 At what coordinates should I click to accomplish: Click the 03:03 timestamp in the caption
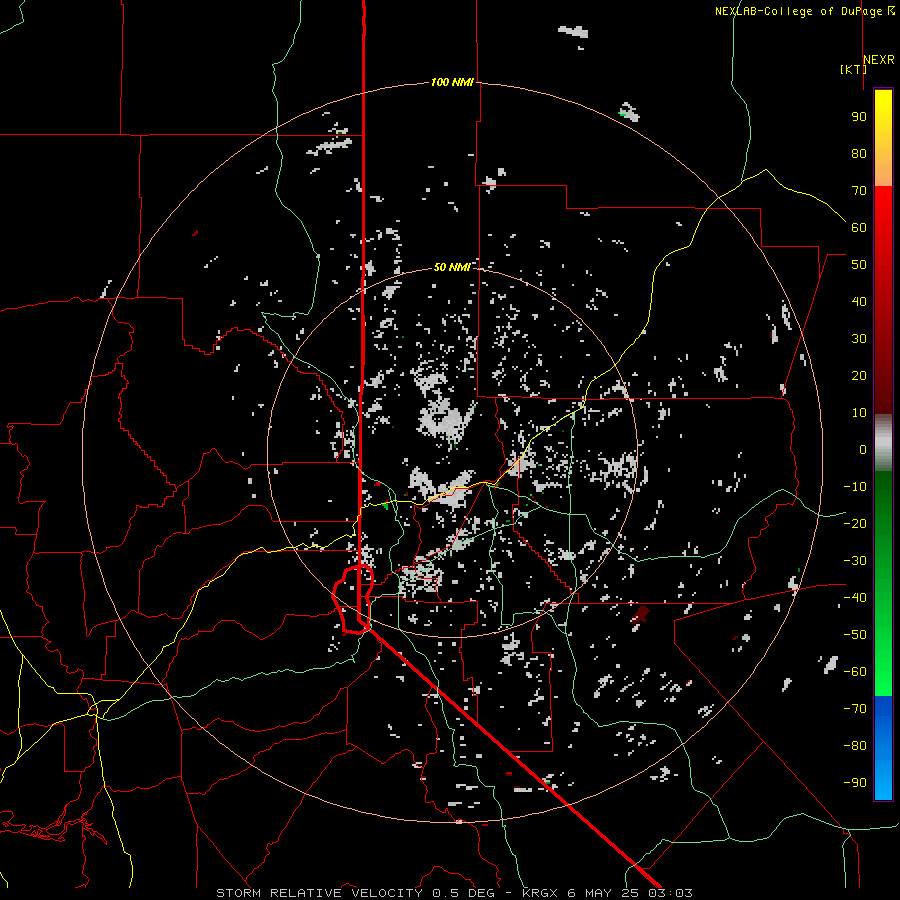670,893
